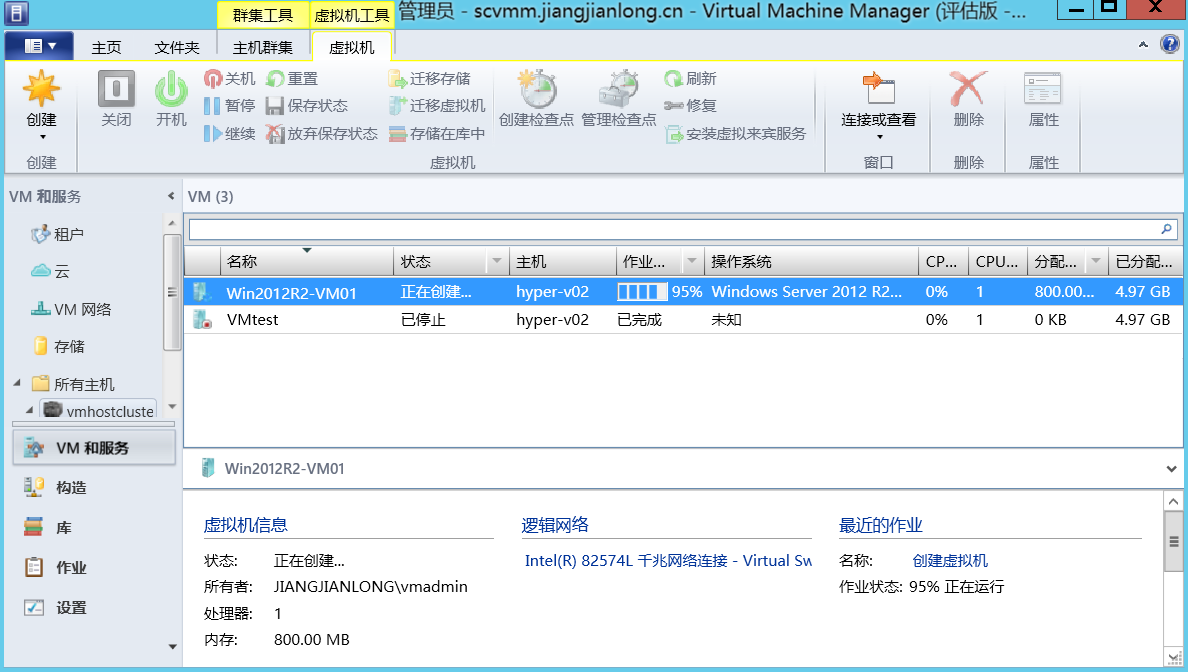The image size is (1188, 672).
Task: Switch to the Host Cluster (主机群集) tab
Action: point(262,47)
